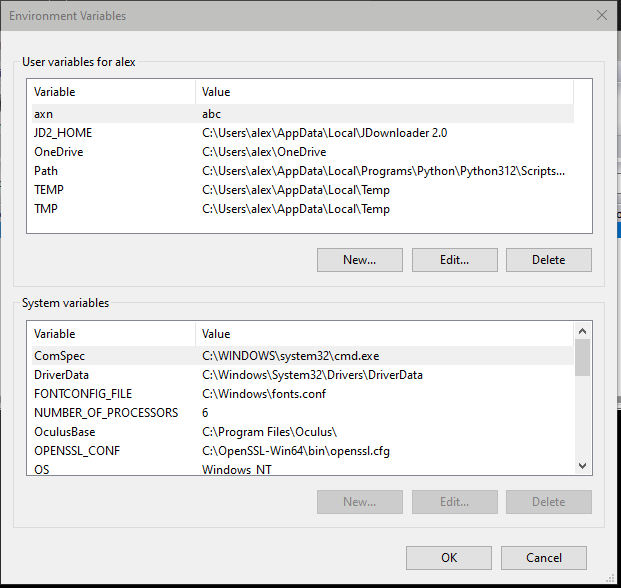
Task: Click Value column header in user variables
Action: click(384, 92)
